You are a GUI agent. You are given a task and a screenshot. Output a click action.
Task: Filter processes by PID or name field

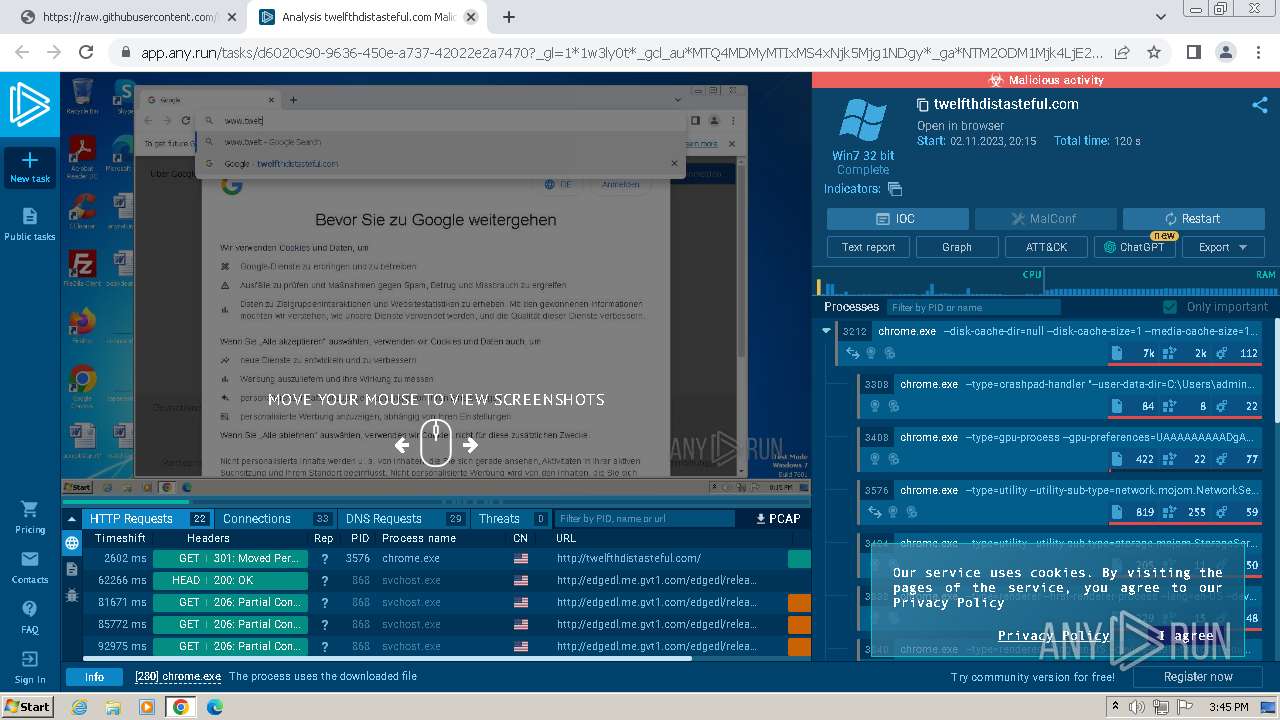972,307
